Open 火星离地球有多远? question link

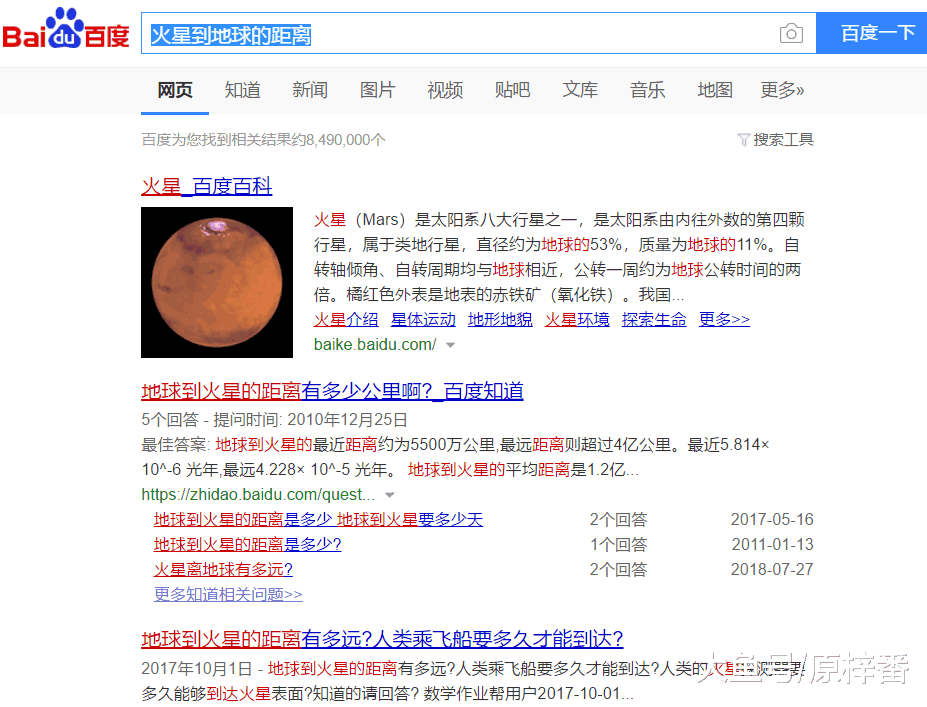click(223, 569)
